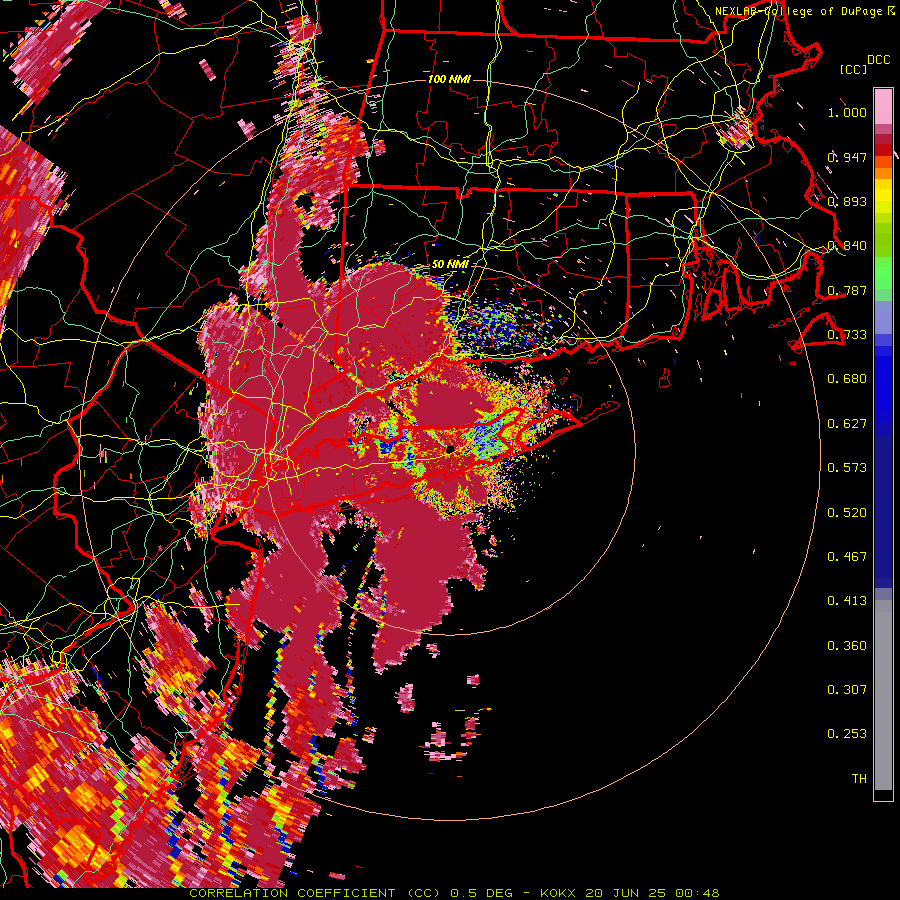Click the 0.787 scale value
Image resolution: width=900 pixels, height=900 pixels.
(847, 290)
